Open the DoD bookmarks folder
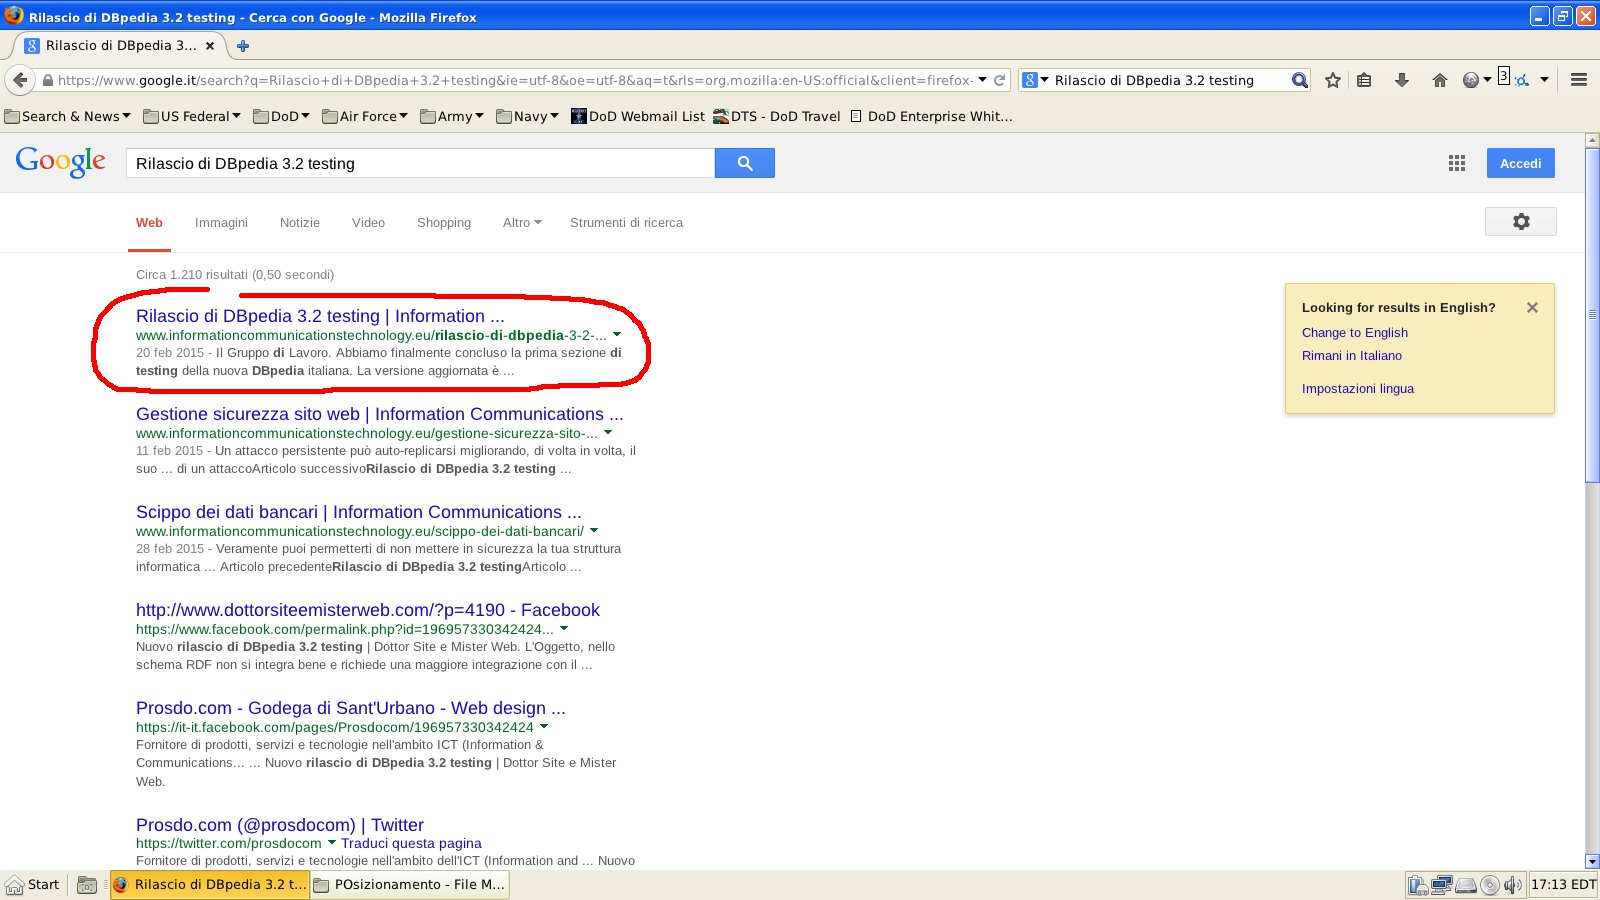Image resolution: width=1600 pixels, height=900 pixels. [x=281, y=116]
